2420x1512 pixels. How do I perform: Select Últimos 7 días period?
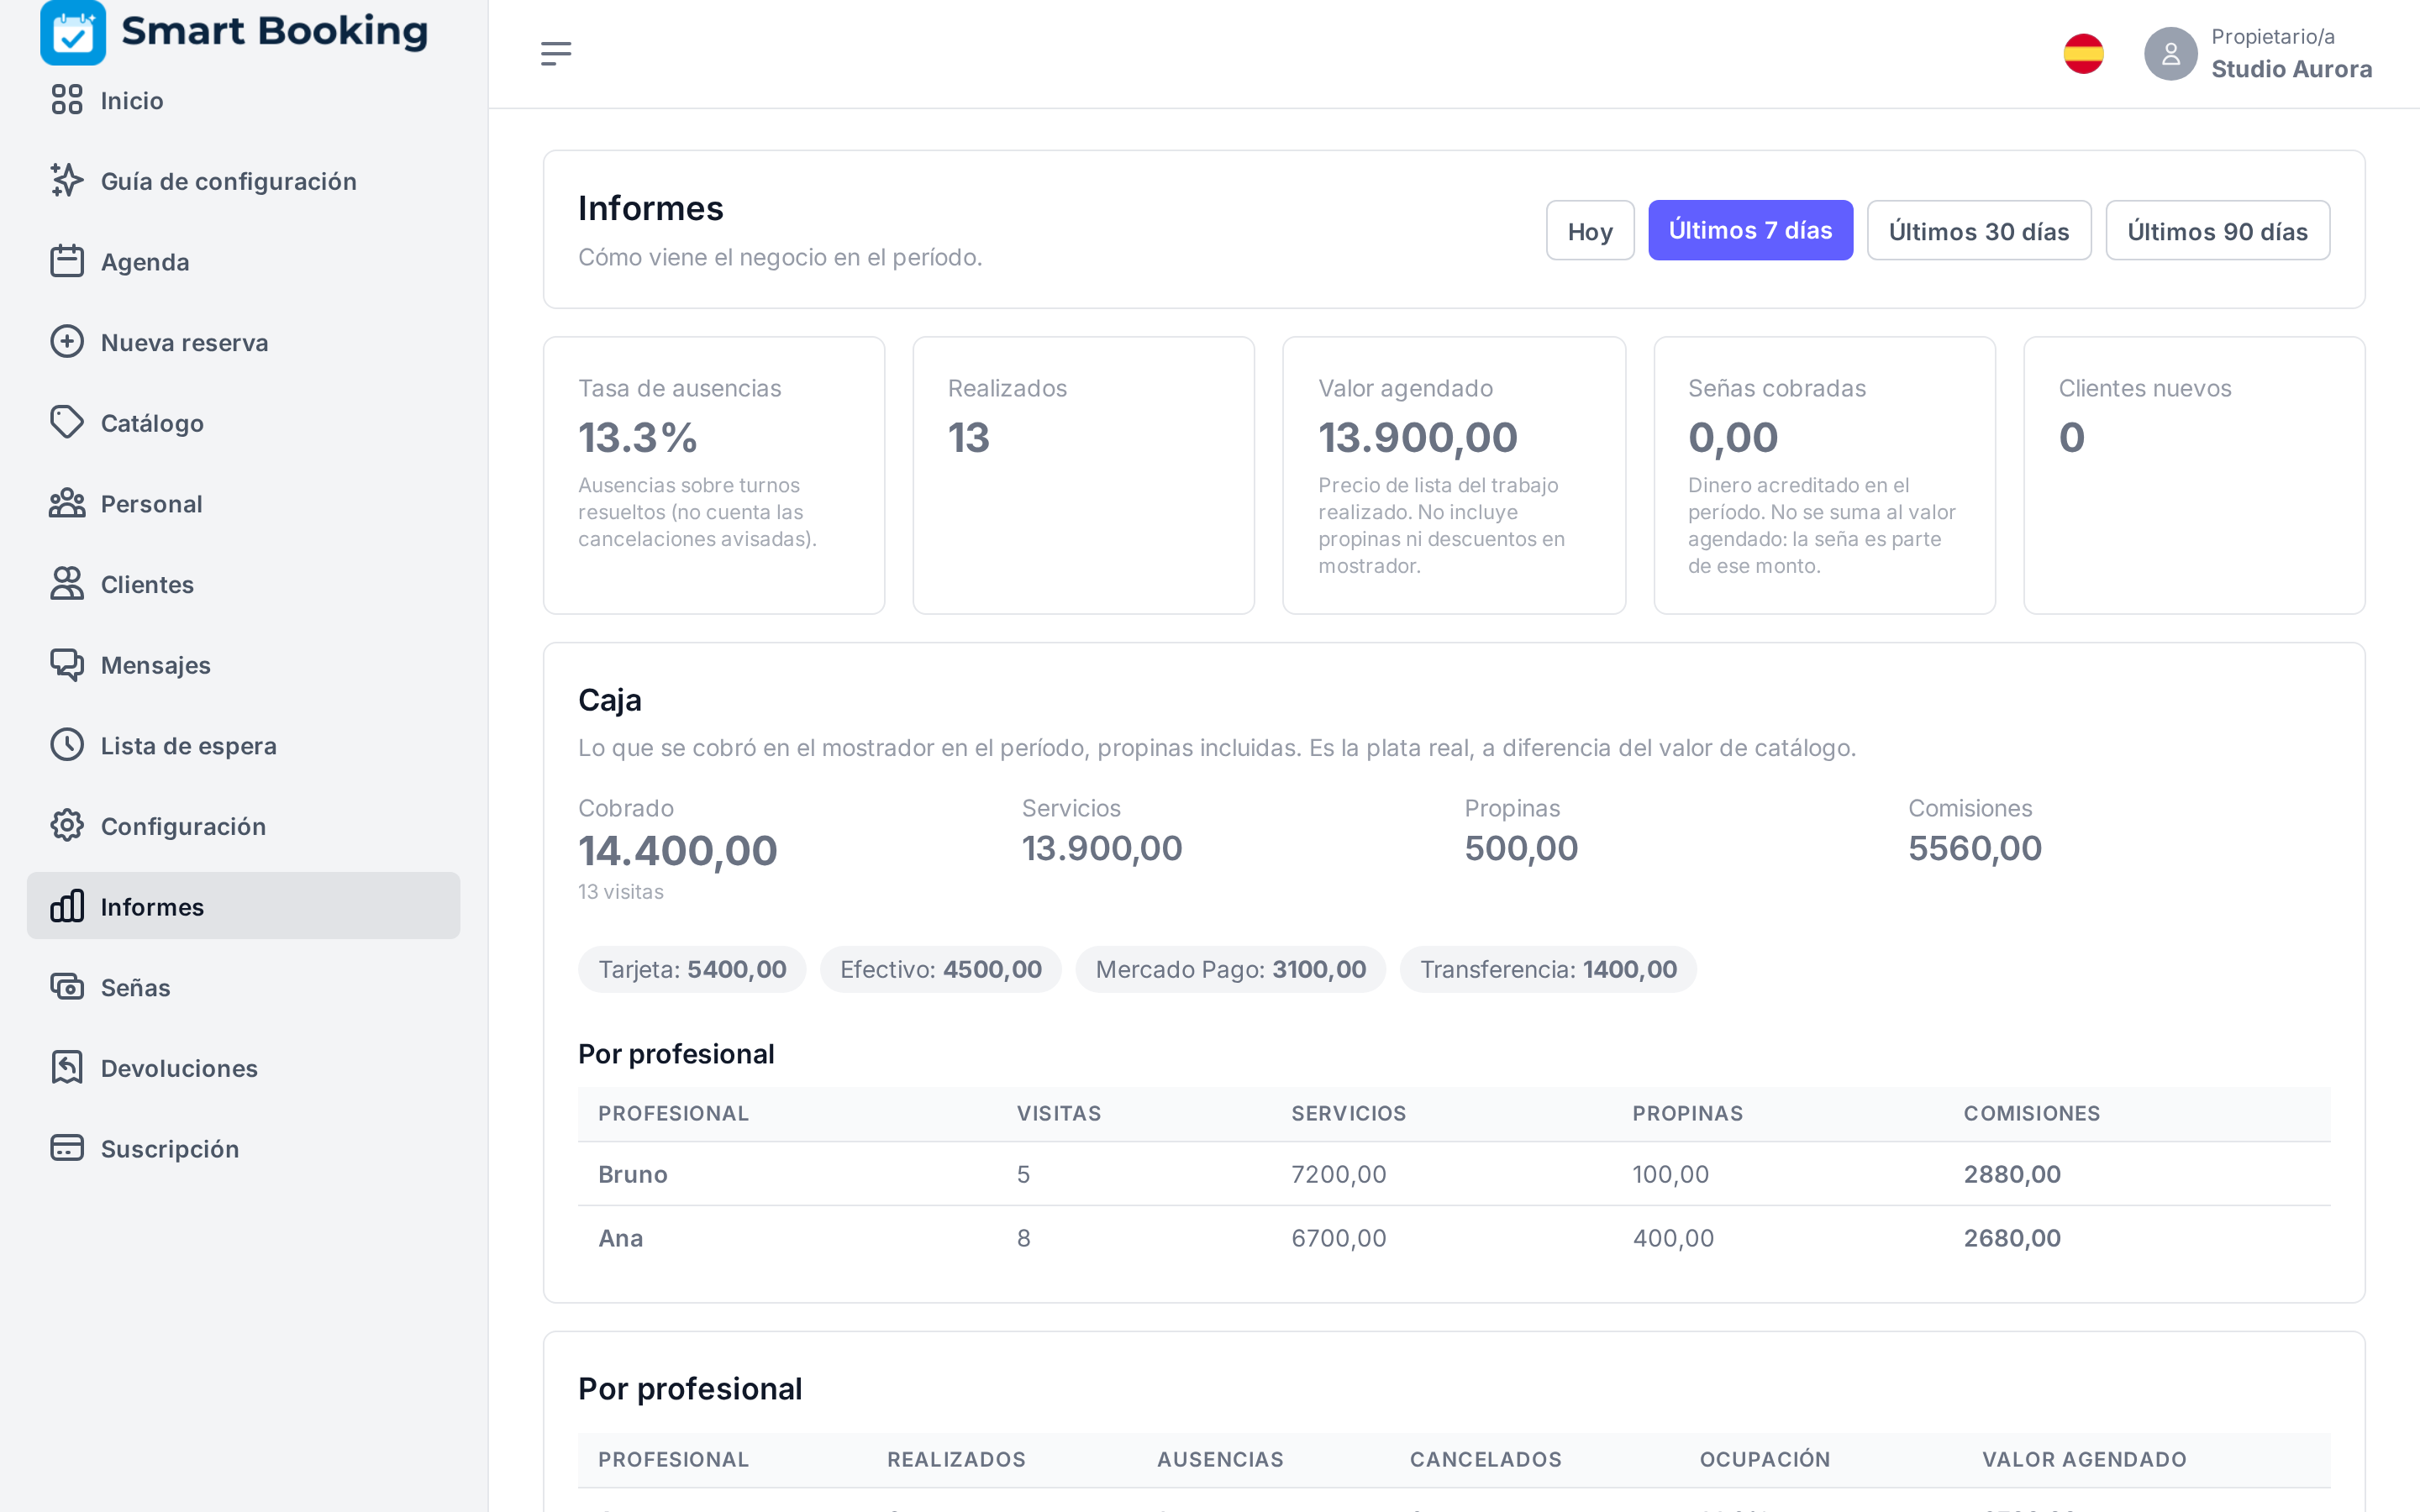[1750, 231]
